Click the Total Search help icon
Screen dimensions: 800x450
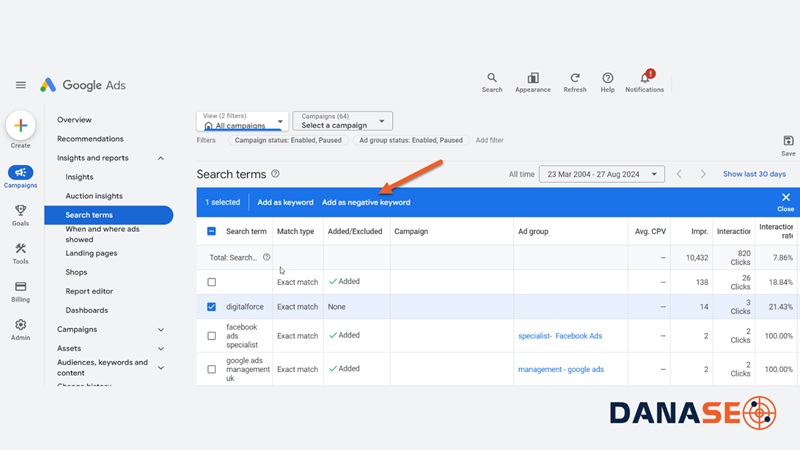pos(266,257)
